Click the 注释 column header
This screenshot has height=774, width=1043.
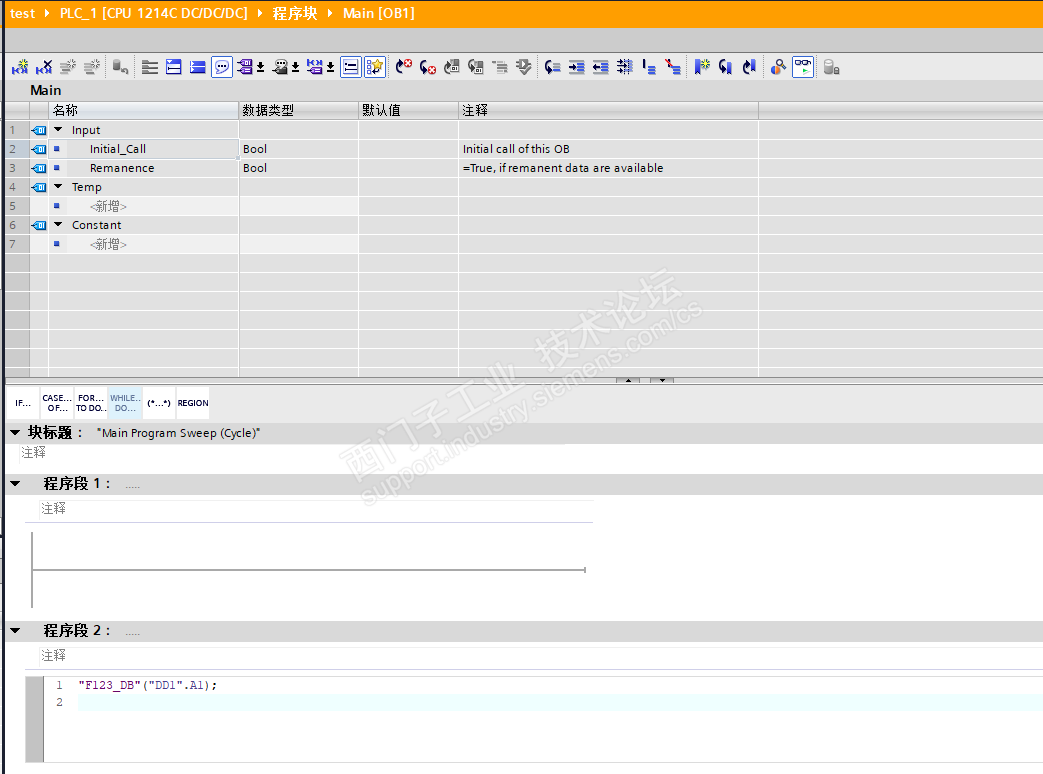pyautogui.click(x=609, y=110)
